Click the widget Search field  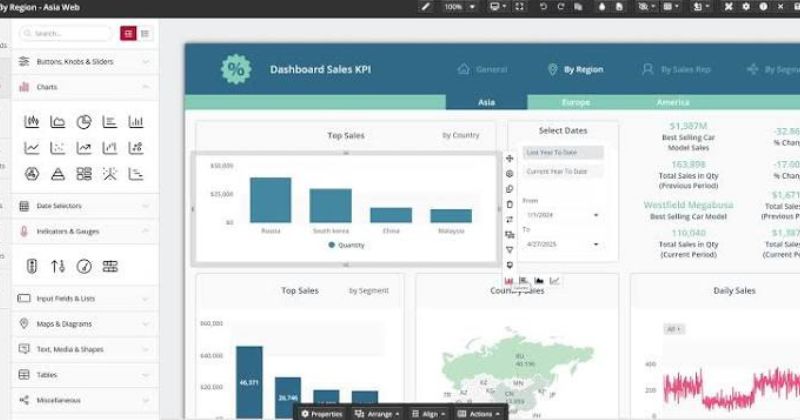(65, 33)
